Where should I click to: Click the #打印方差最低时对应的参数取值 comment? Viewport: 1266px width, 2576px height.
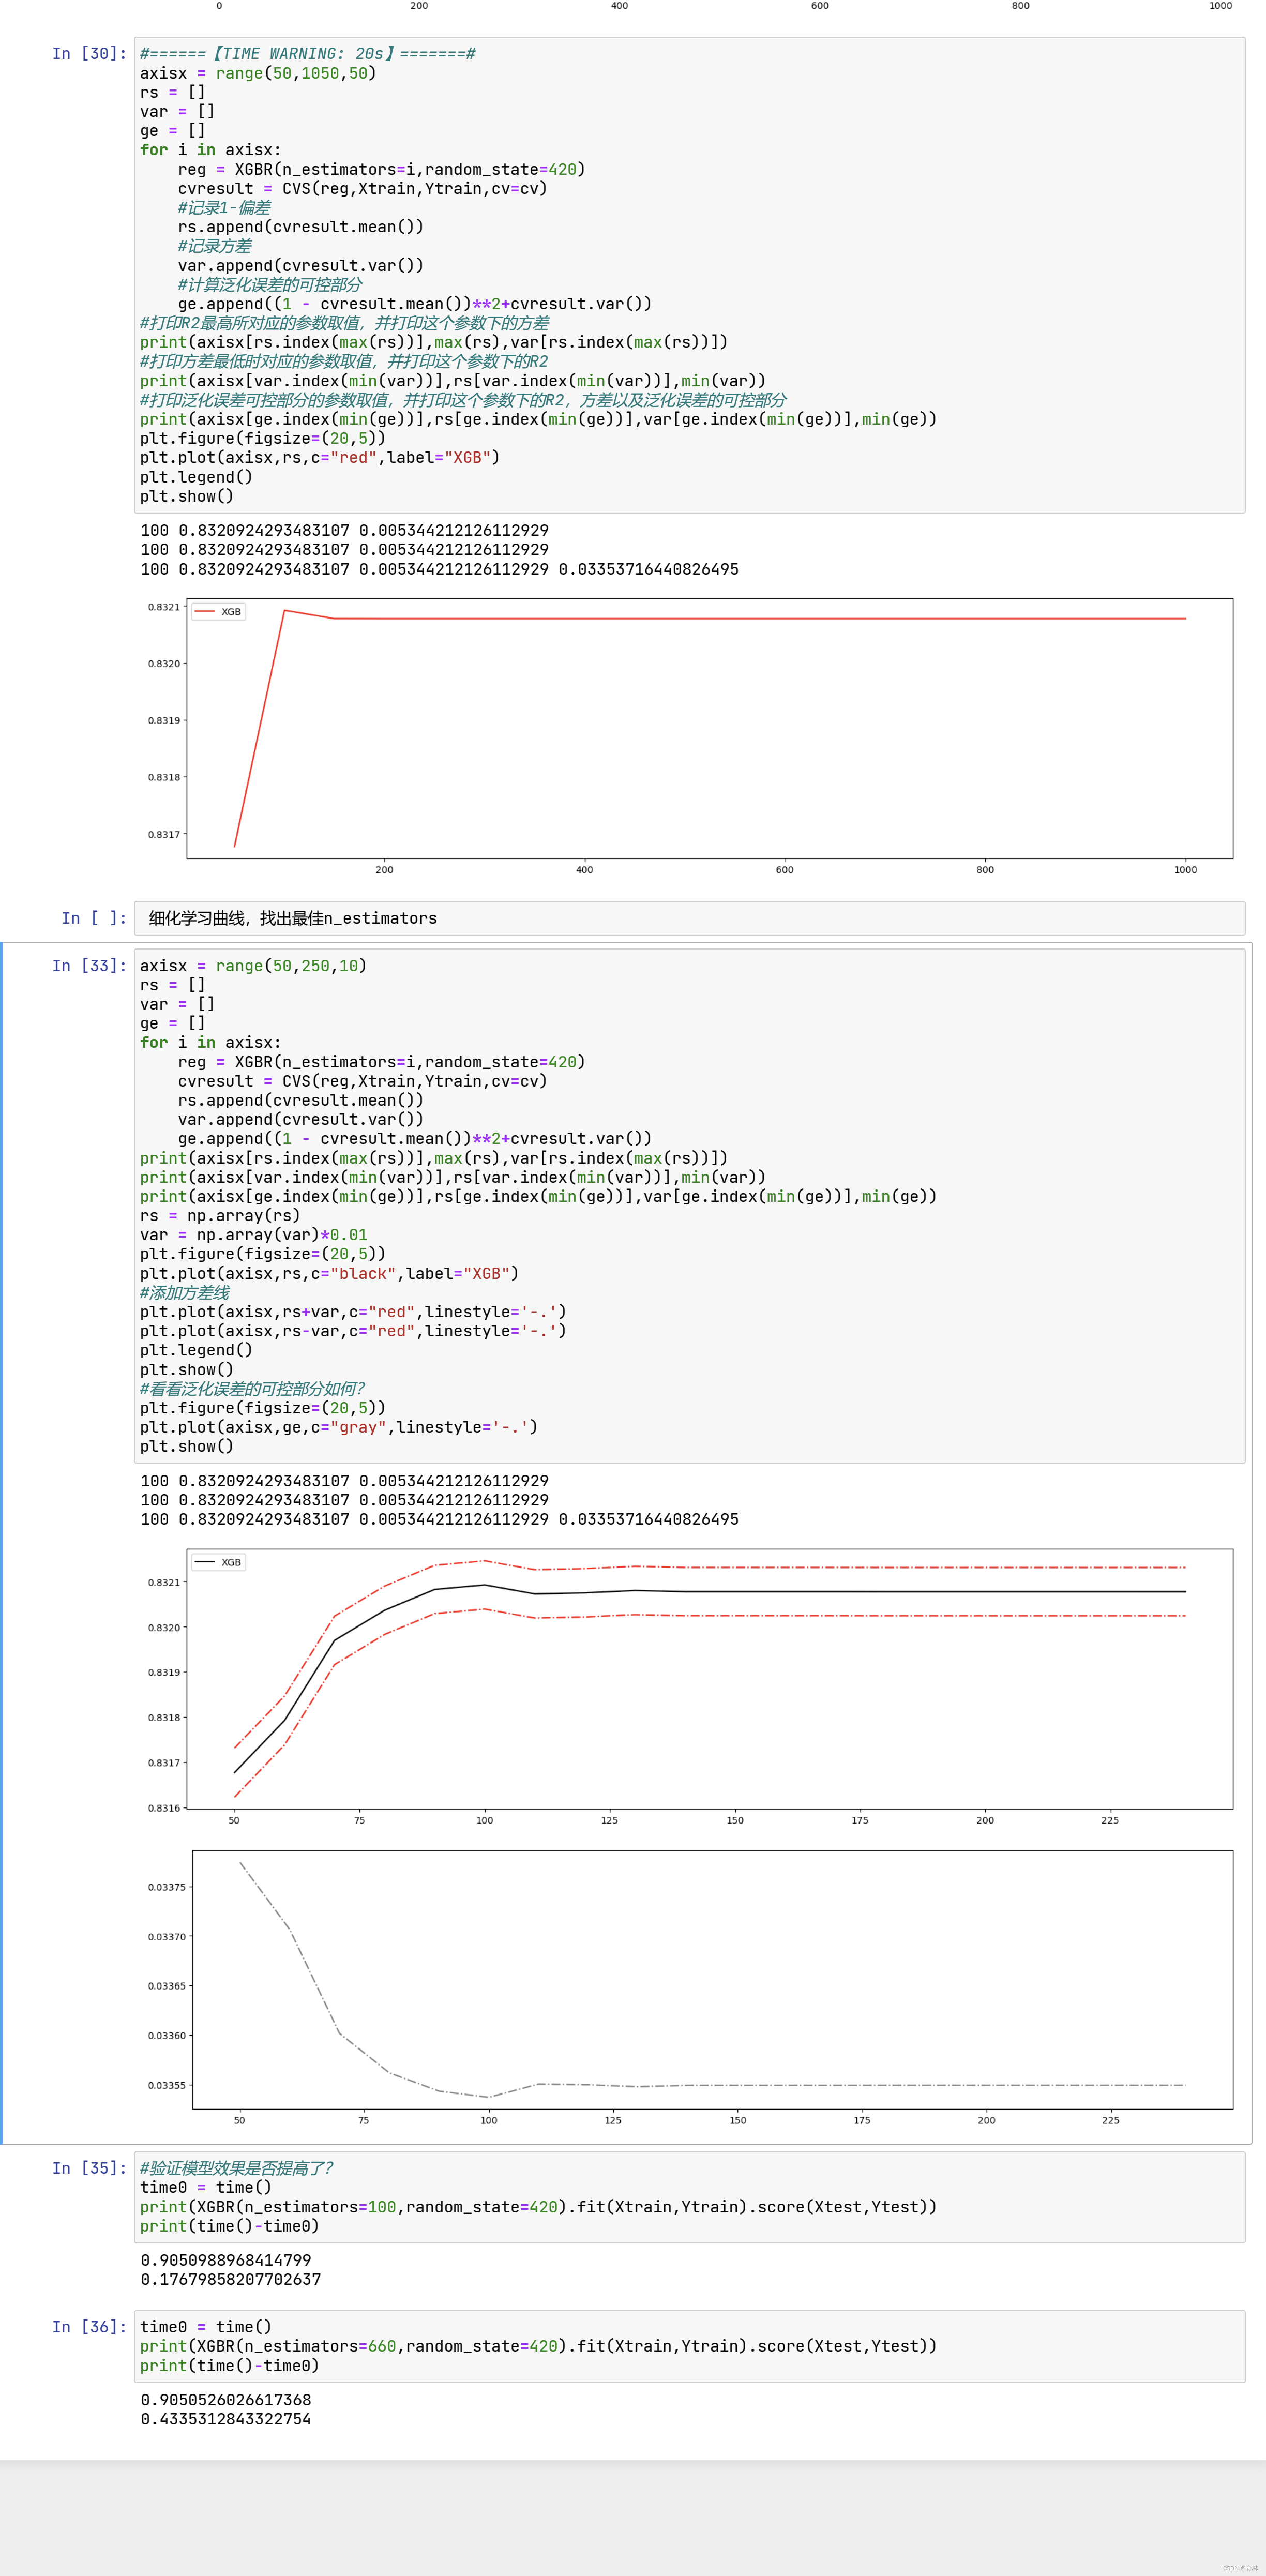(x=344, y=361)
